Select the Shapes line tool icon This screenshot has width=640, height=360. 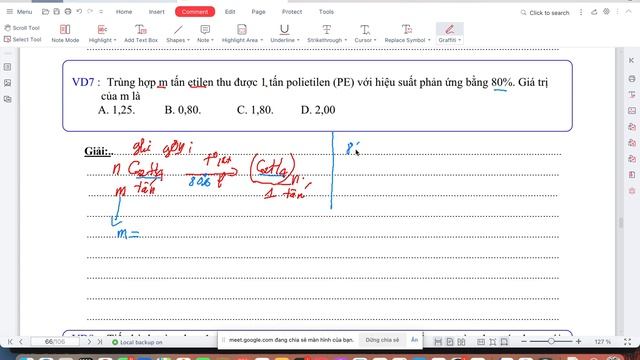pyautogui.click(x=178, y=29)
